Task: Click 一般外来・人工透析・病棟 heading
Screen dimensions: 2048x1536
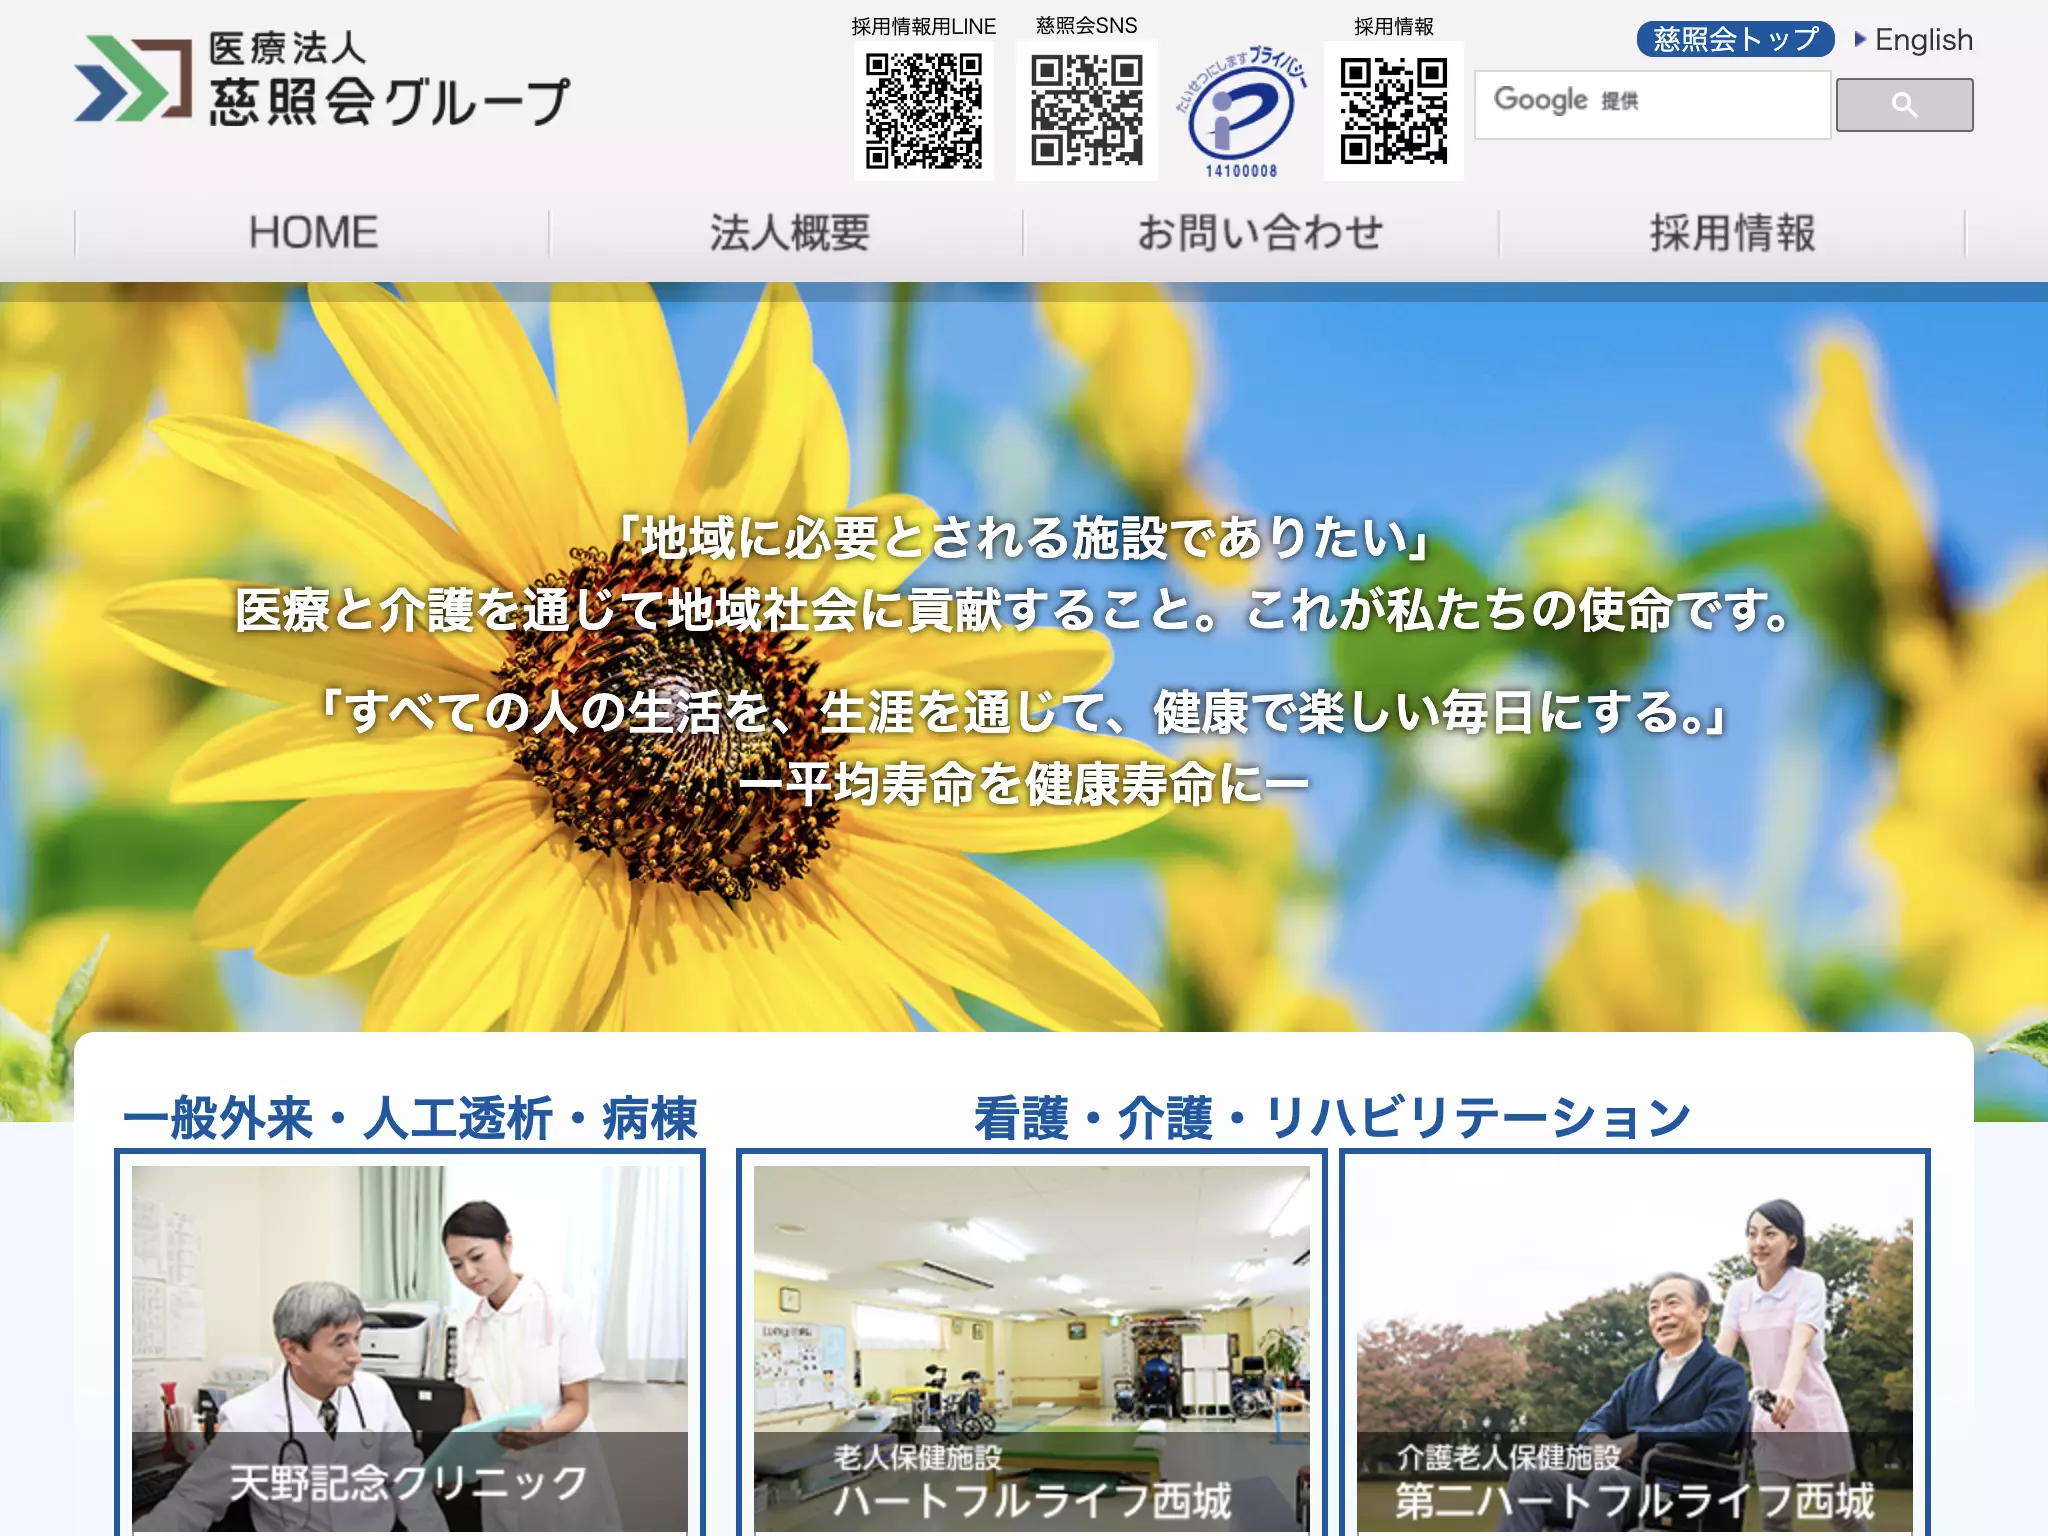Action: coord(410,1118)
